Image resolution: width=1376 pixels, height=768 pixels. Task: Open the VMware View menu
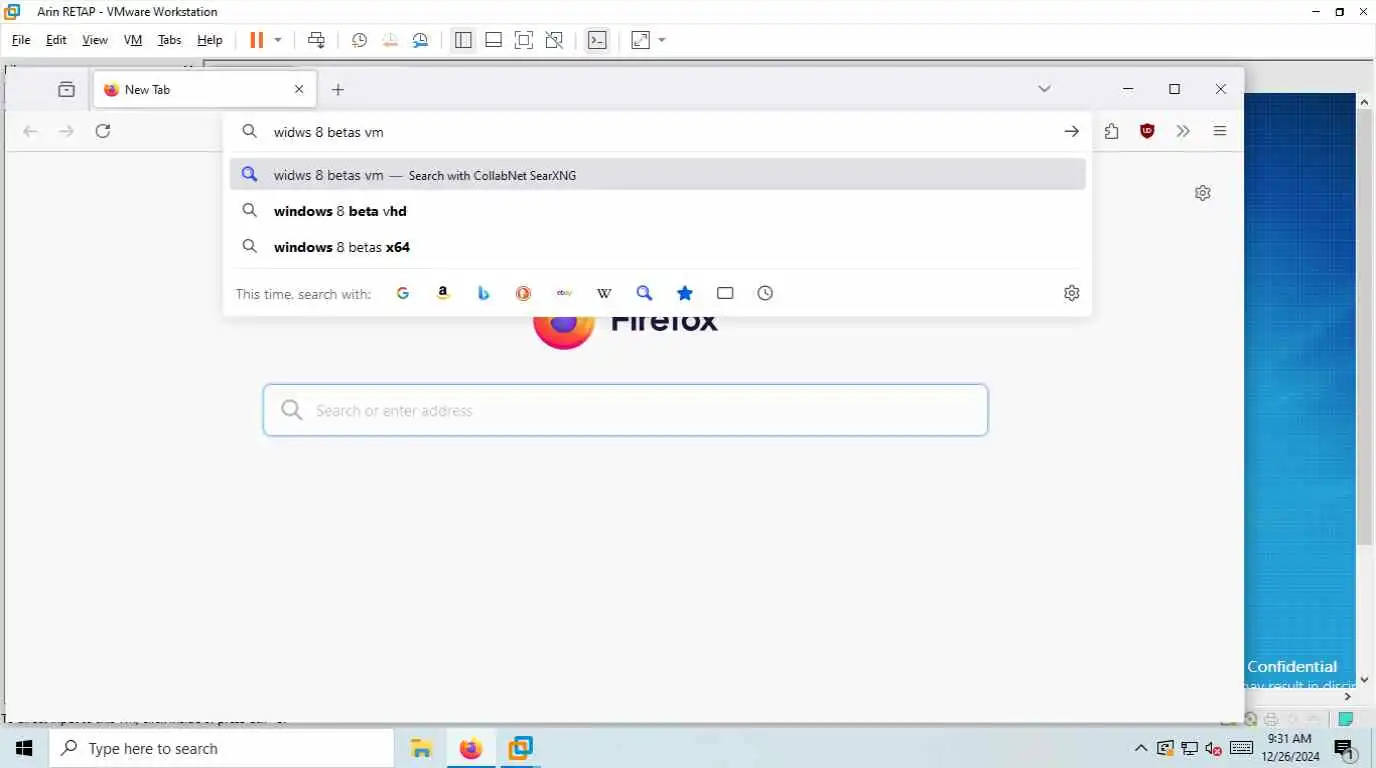95,40
